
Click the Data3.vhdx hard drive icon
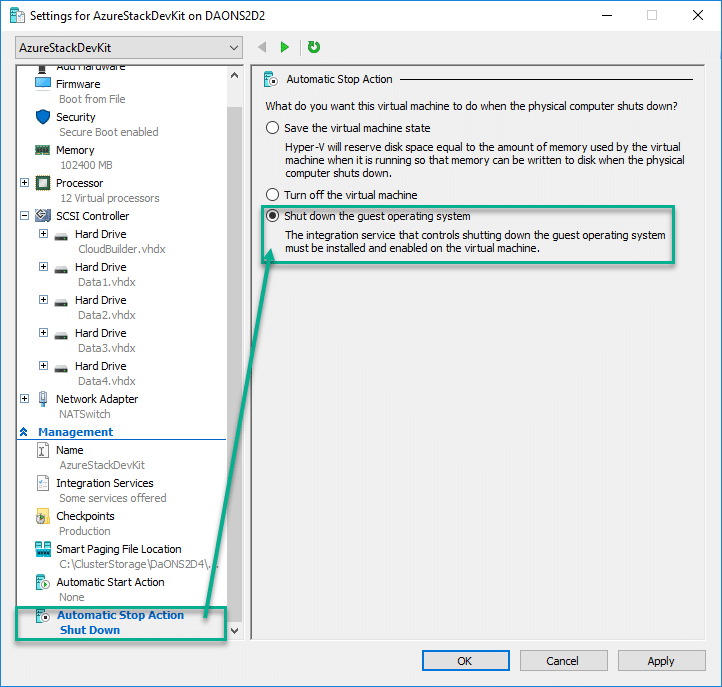click(x=61, y=336)
